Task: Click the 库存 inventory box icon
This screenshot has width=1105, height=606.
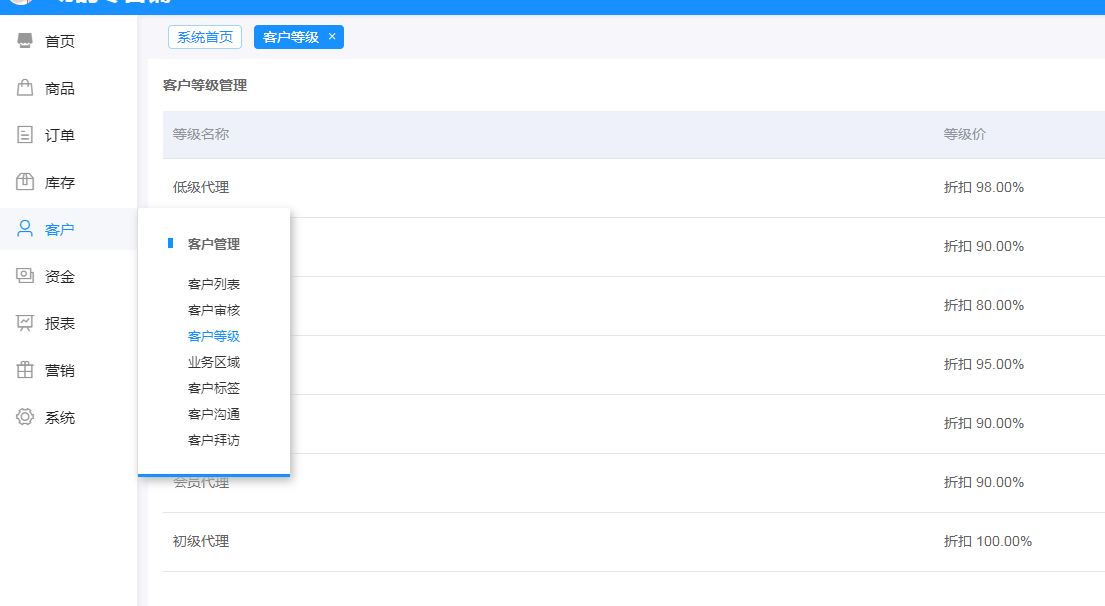Action: click(x=25, y=182)
